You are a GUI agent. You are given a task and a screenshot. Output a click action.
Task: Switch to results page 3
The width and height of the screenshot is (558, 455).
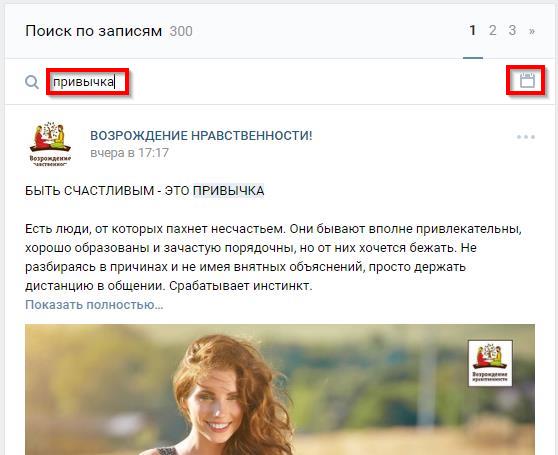(x=512, y=31)
